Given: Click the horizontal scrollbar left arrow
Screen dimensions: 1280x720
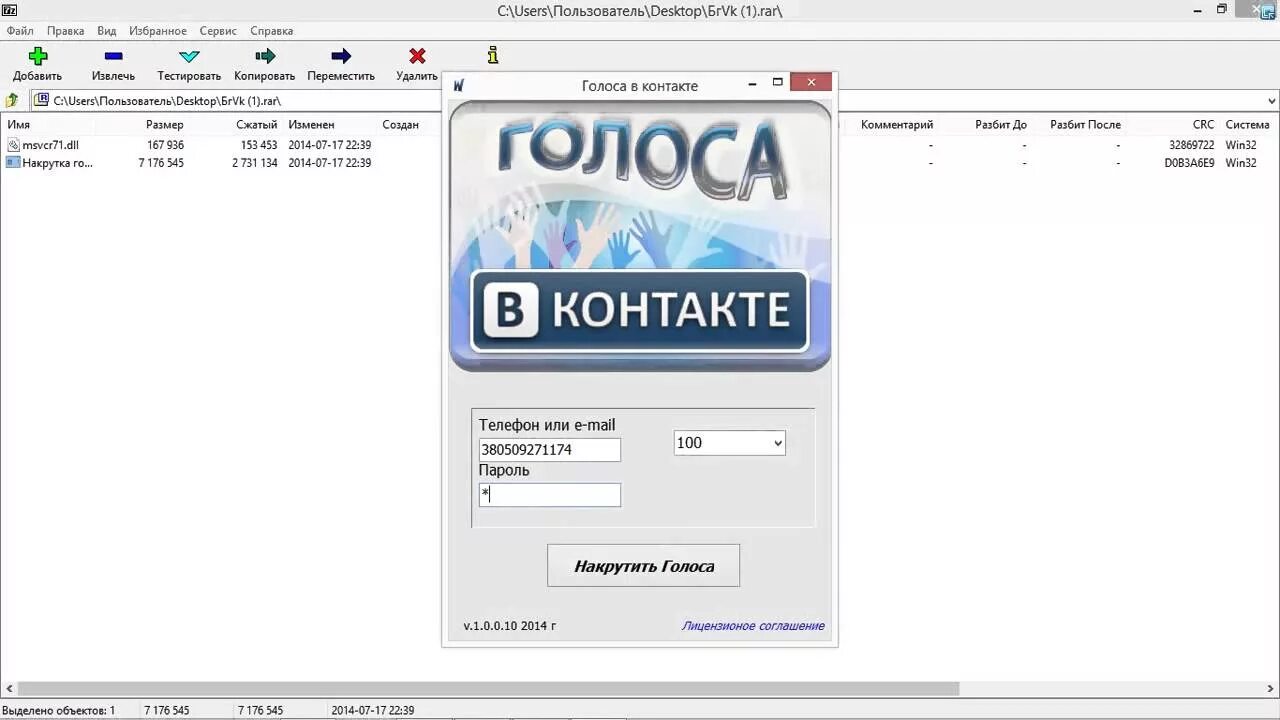Looking at the screenshot, I should pyautogui.click(x=8, y=689).
